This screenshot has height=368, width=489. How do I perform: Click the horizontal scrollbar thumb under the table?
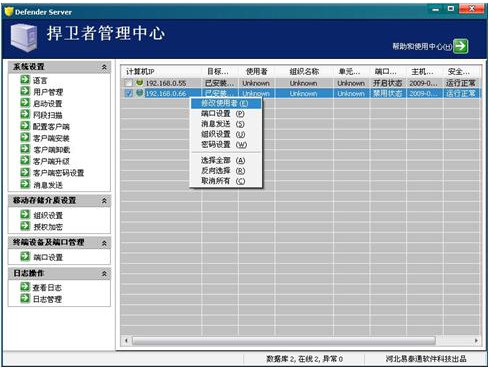pyautogui.click(x=284, y=340)
